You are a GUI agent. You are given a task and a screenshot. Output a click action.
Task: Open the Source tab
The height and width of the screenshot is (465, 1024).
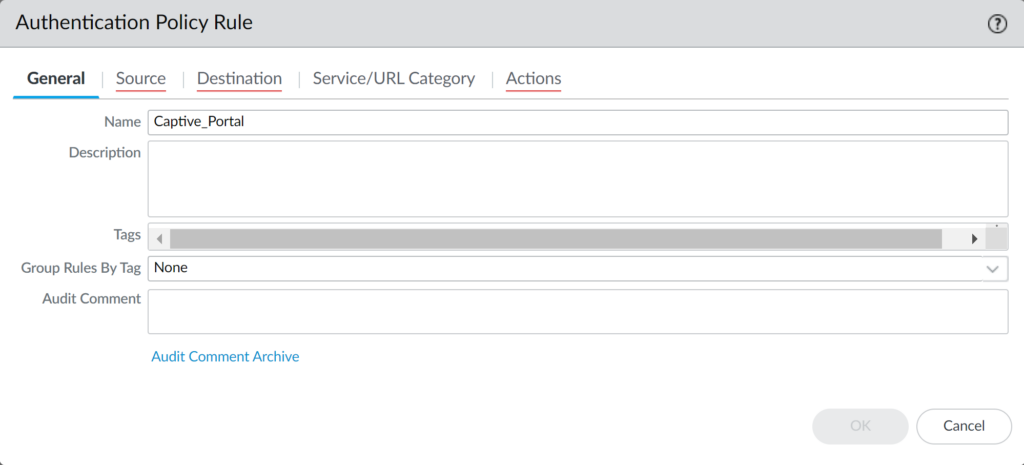pyautogui.click(x=141, y=78)
